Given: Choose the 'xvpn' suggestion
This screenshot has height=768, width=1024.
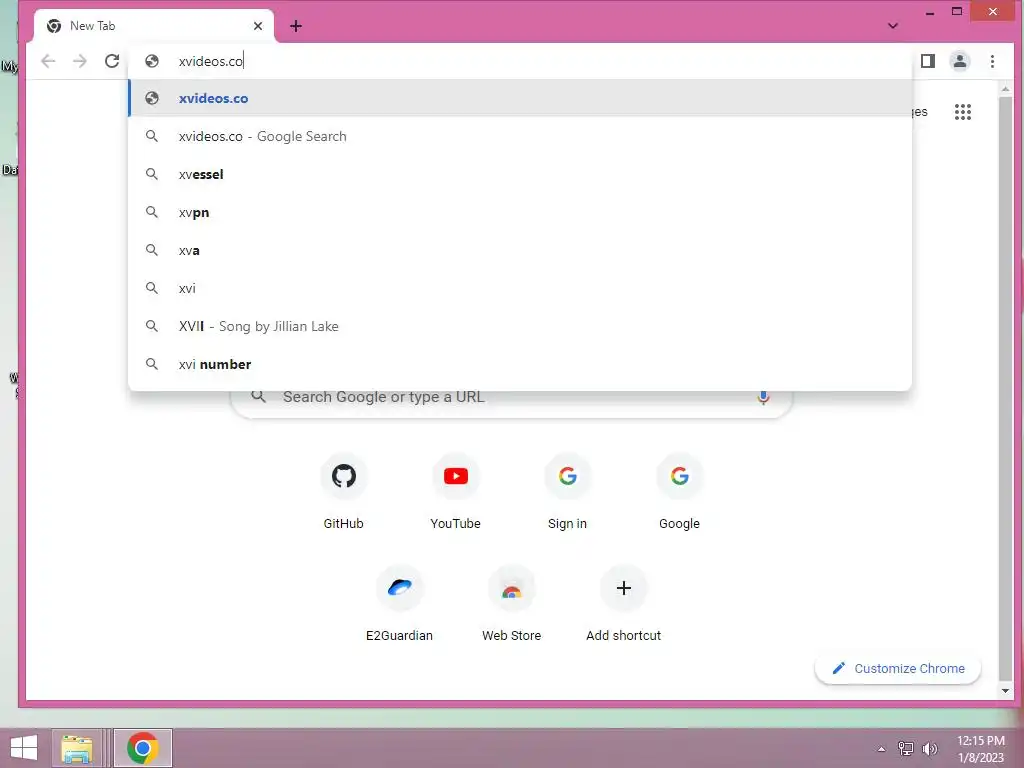Looking at the screenshot, I should coord(520,212).
